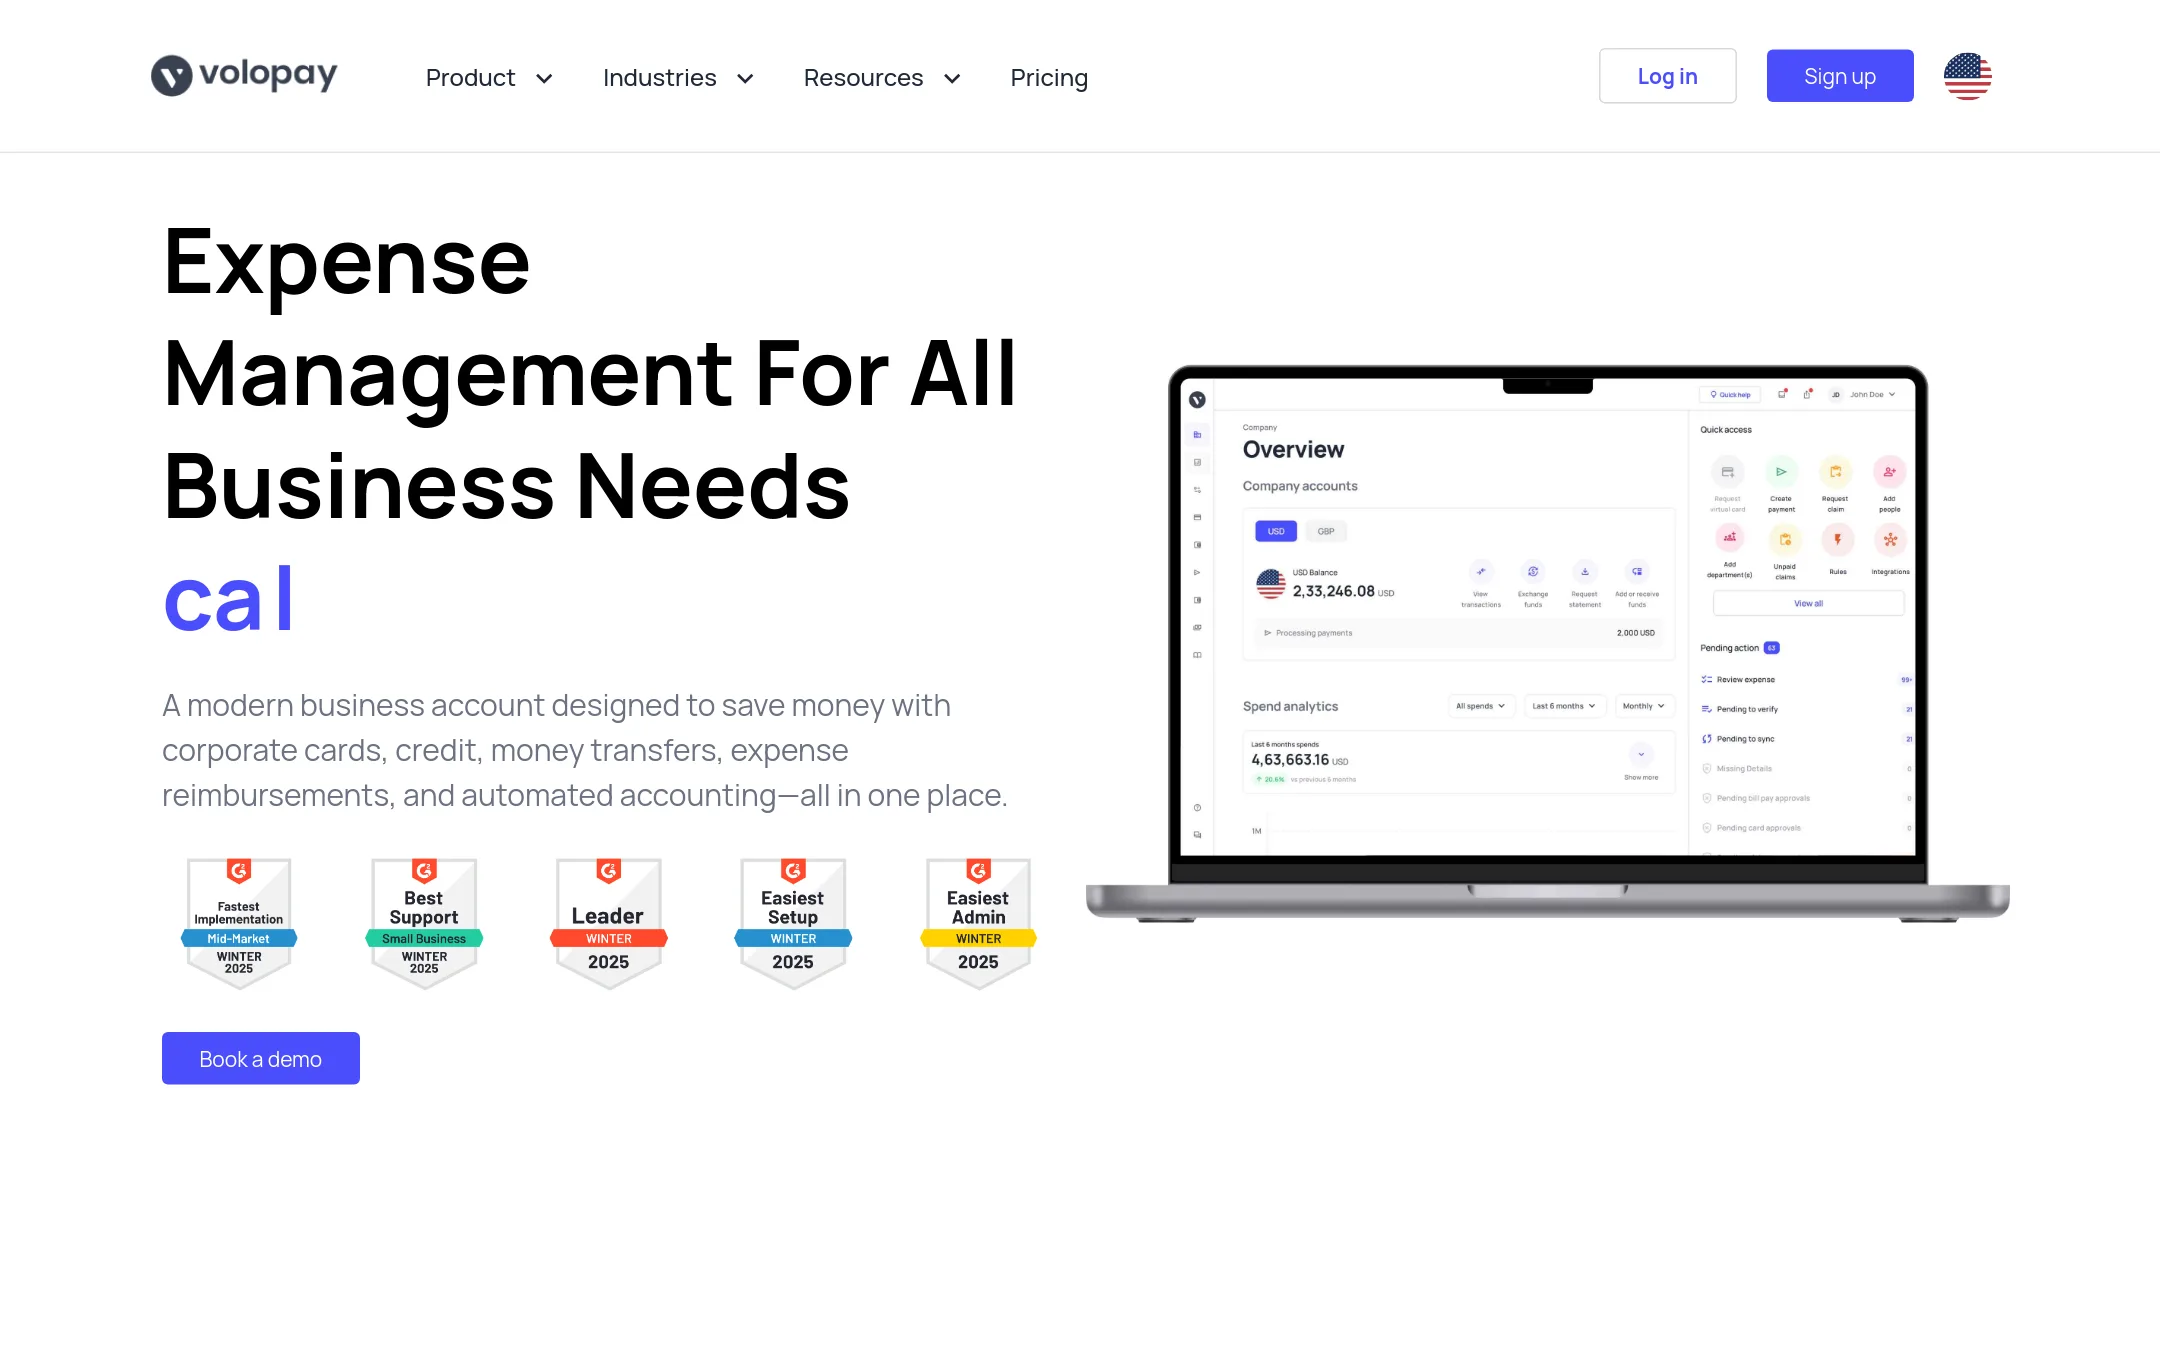This screenshot has height=1350, width=2160.
Task: Click the Log in button
Action: (1667, 76)
